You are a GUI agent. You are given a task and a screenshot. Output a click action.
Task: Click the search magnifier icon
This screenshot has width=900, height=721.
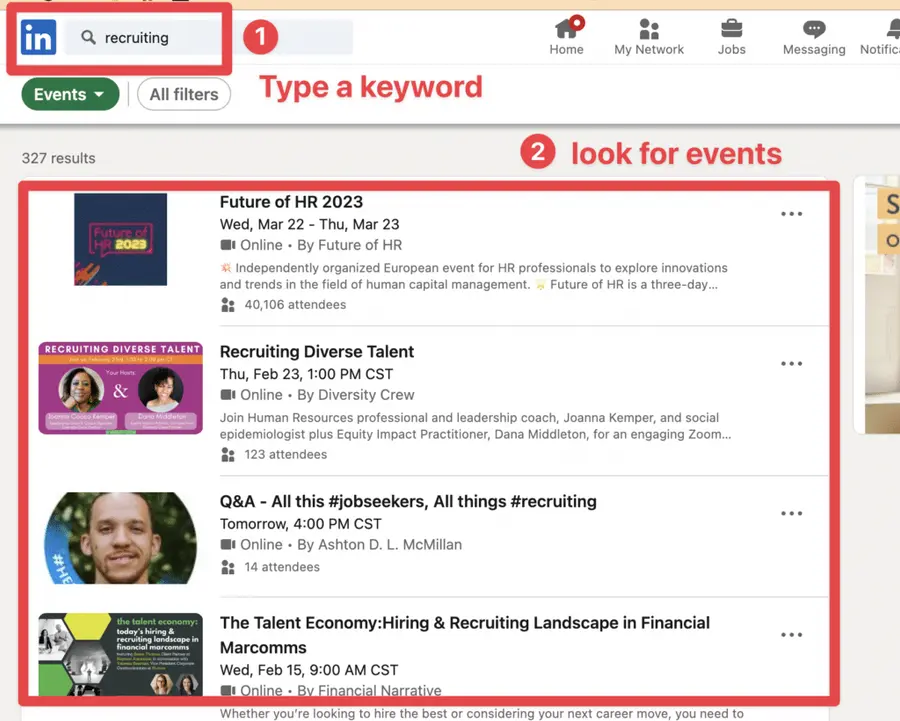pos(88,37)
